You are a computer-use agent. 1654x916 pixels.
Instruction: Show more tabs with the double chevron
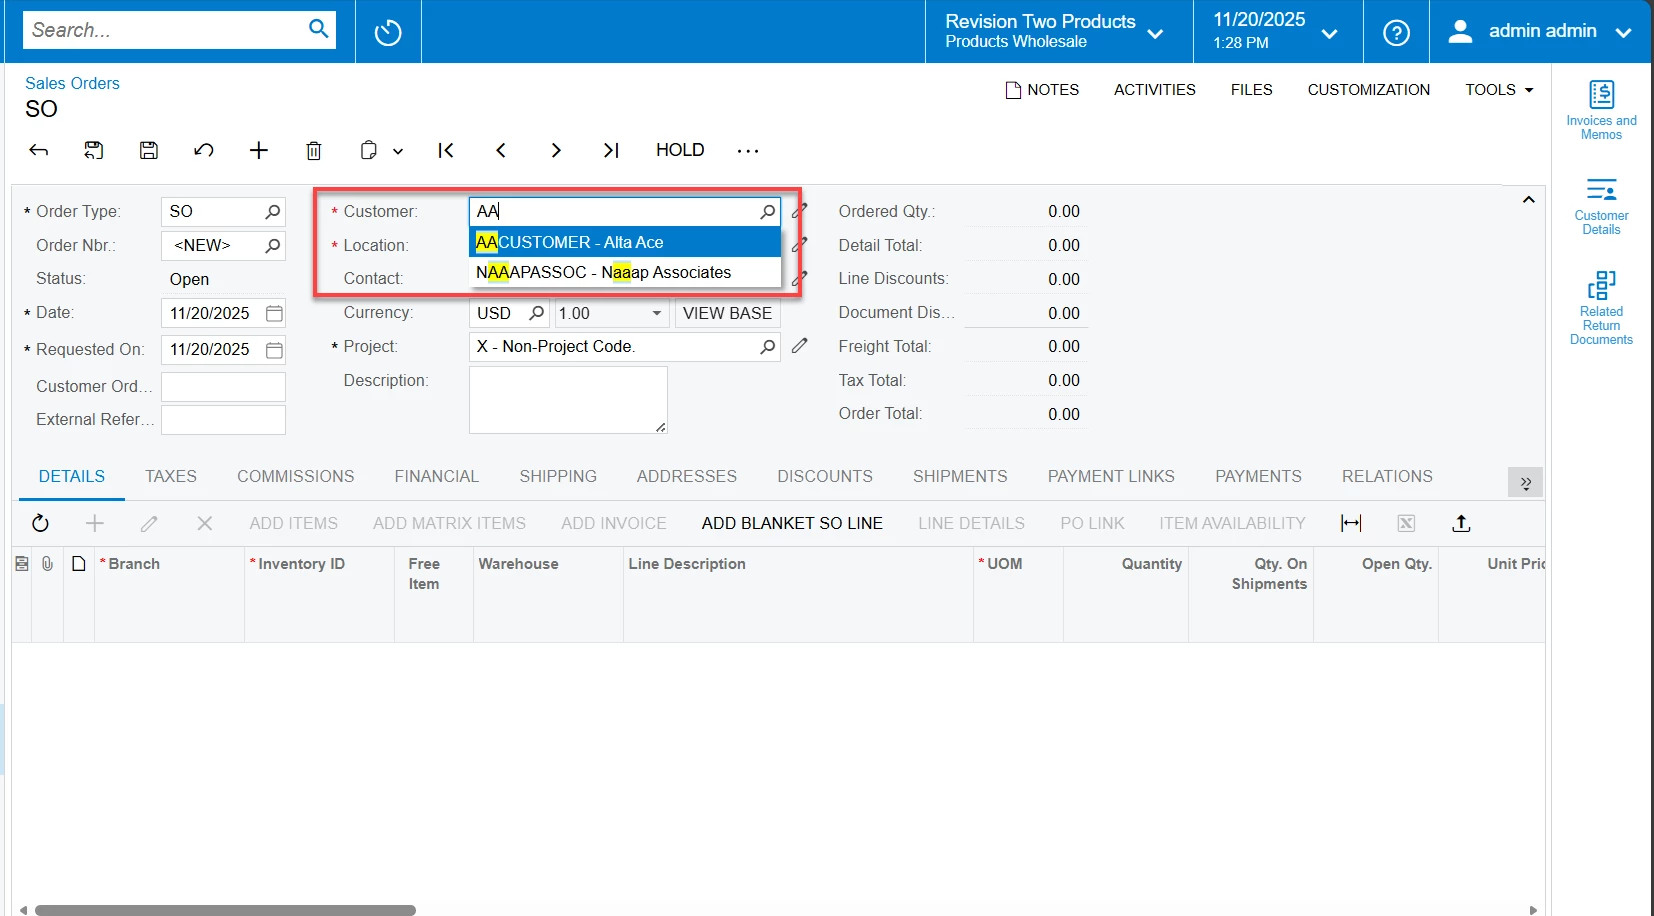tap(1525, 483)
